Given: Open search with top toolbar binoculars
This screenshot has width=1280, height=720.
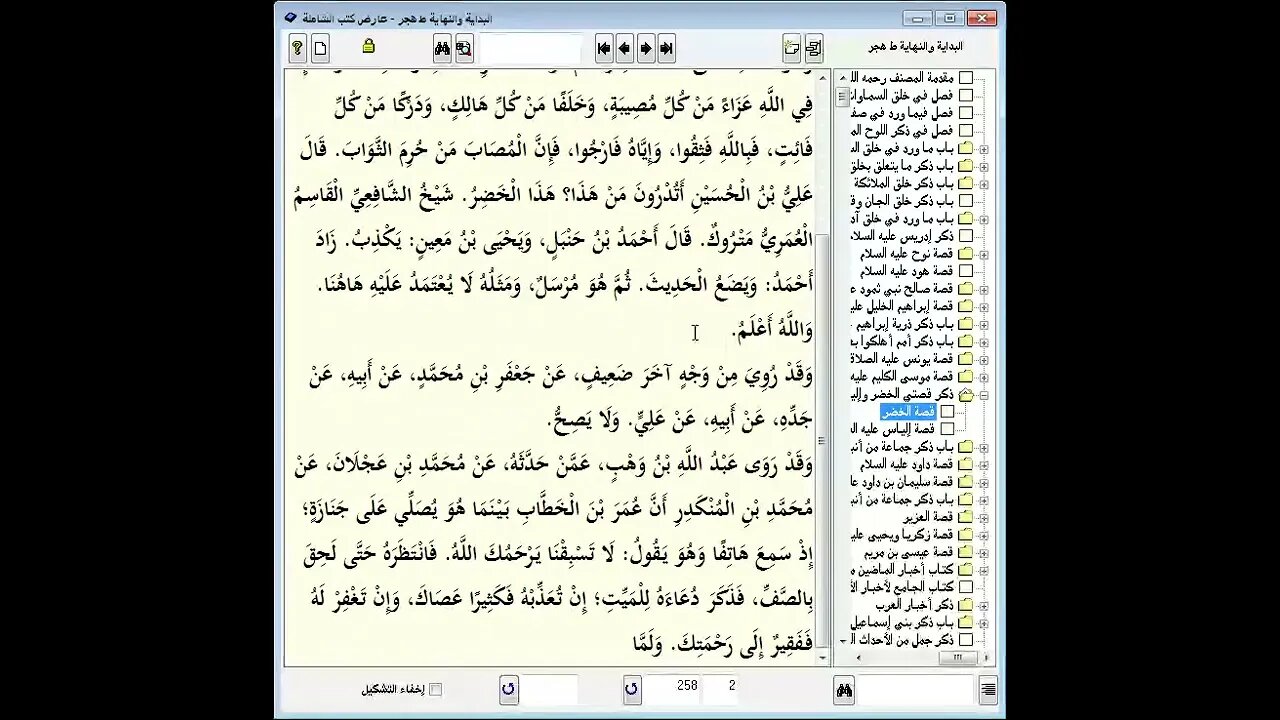Looking at the screenshot, I should (x=442, y=48).
